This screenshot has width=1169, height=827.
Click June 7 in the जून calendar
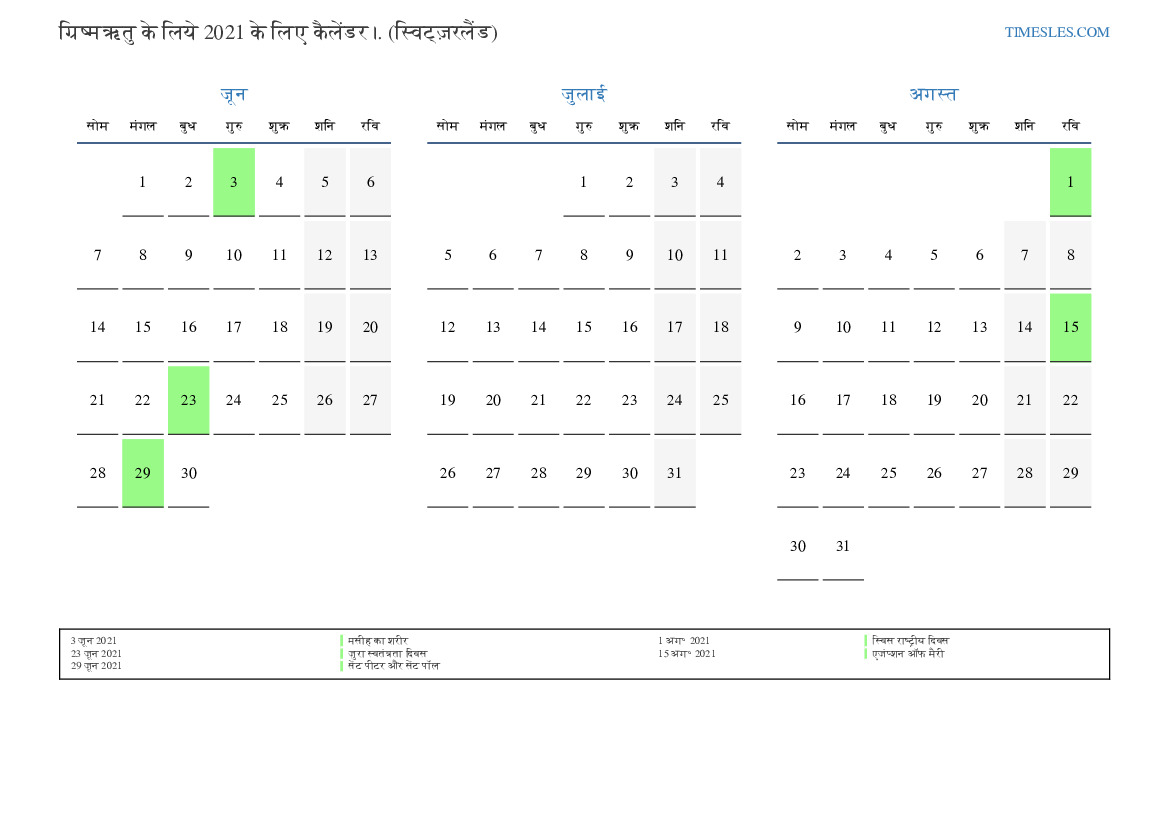tap(98, 255)
